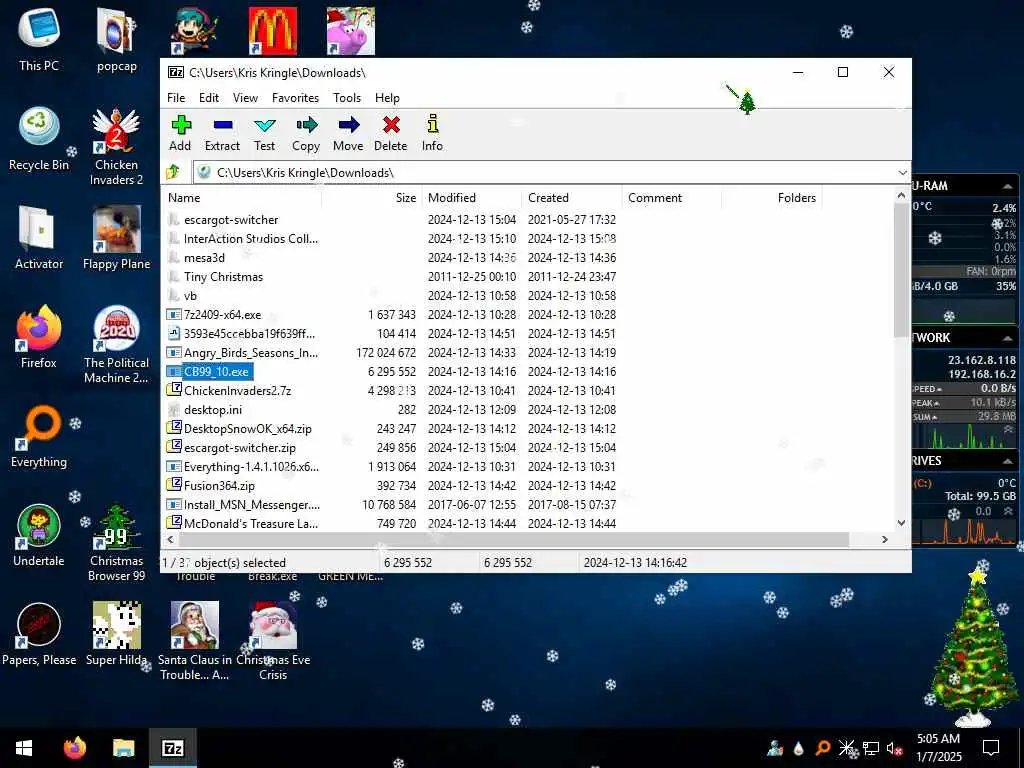
Task: Collapse the Drives gadget section
Action: 1008,461
